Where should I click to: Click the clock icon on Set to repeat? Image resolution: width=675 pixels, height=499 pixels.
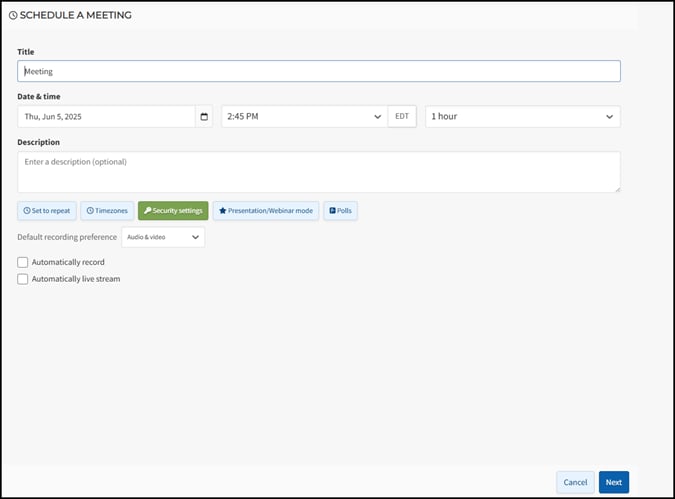27,211
